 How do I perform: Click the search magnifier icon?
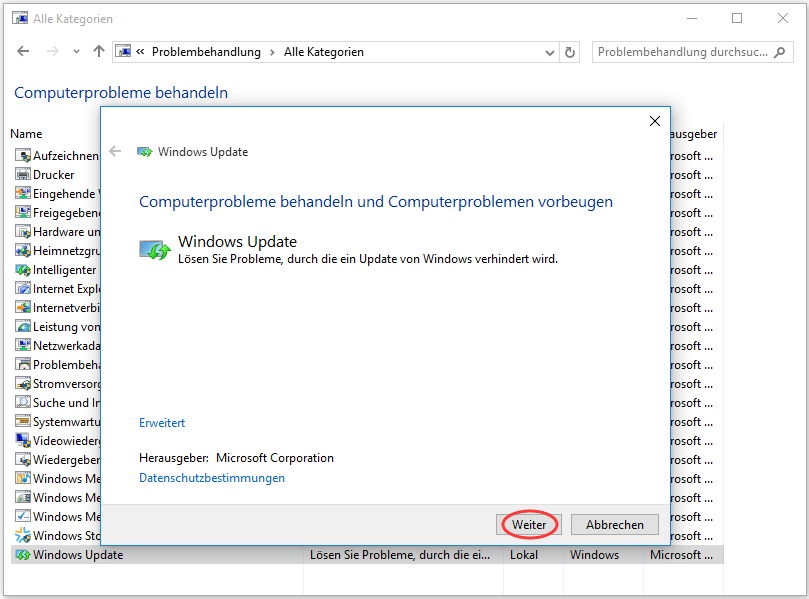(780, 52)
